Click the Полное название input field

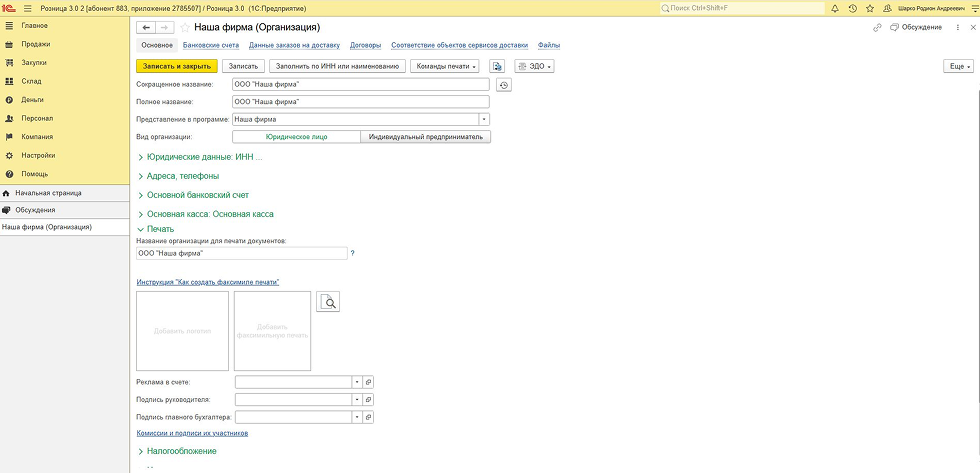pos(360,101)
